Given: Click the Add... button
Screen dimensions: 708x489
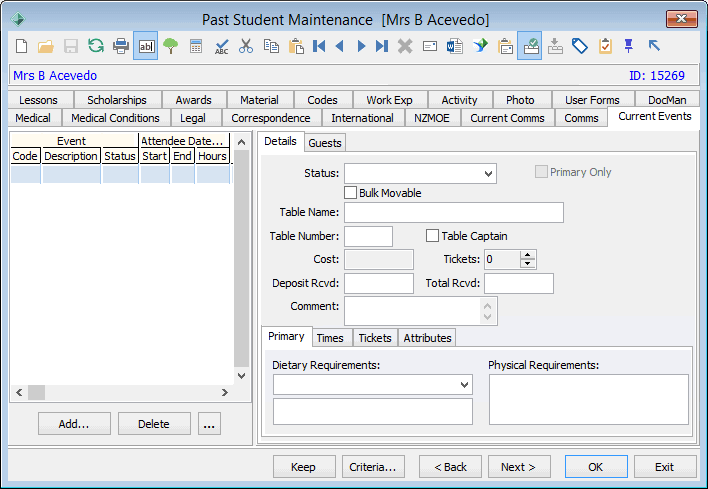Looking at the screenshot, I should point(74,424).
